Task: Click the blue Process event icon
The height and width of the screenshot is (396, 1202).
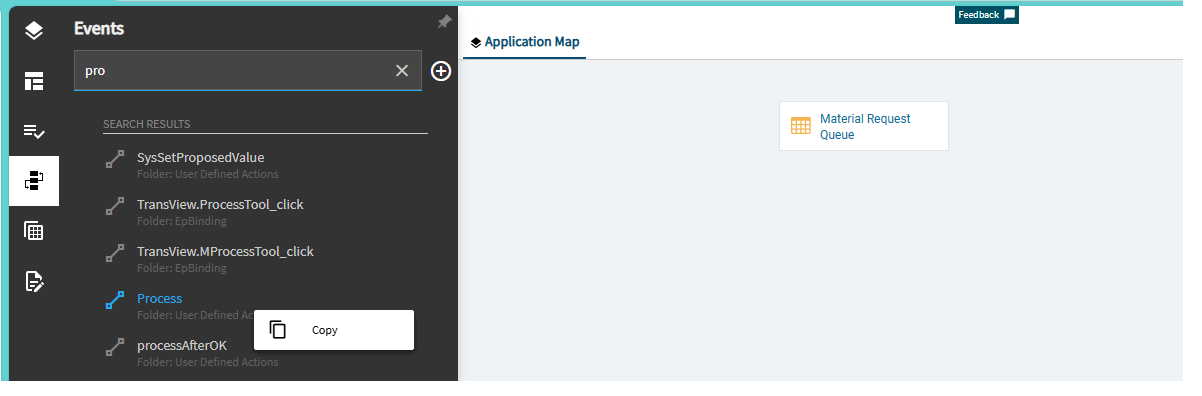Action: (115, 300)
